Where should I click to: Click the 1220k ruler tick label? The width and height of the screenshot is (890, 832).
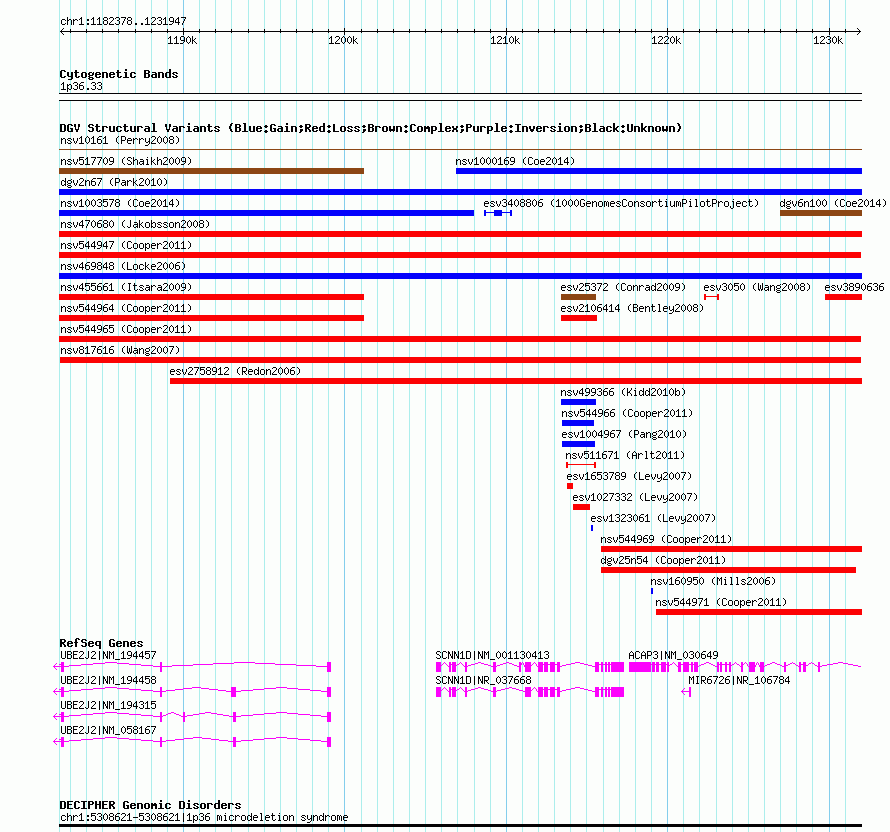click(666, 40)
